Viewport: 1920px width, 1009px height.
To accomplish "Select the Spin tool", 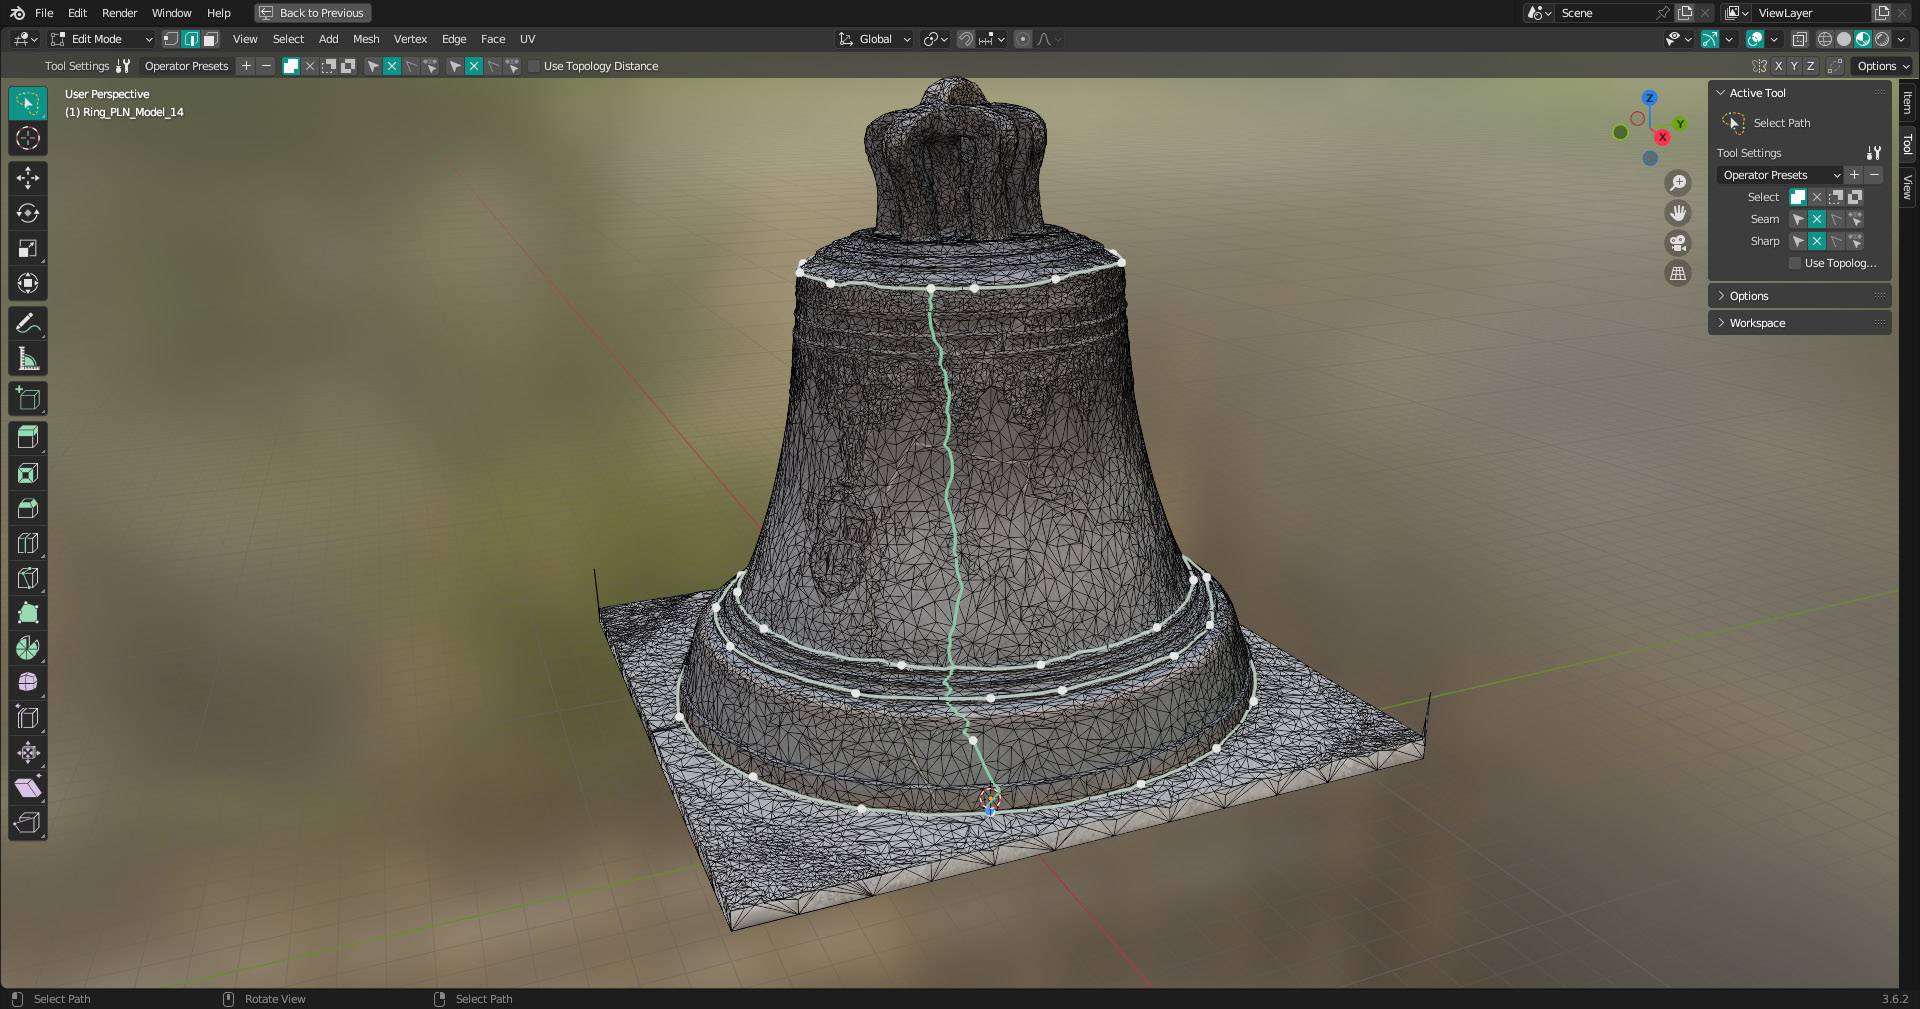I will [x=28, y=648].
